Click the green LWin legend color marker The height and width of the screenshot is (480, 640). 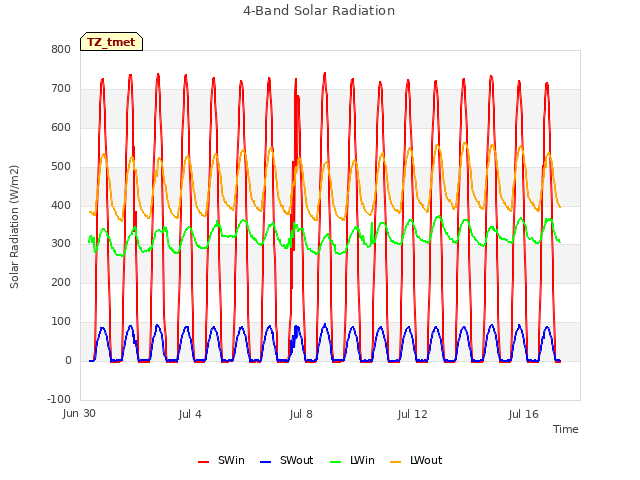pos(335,462)
